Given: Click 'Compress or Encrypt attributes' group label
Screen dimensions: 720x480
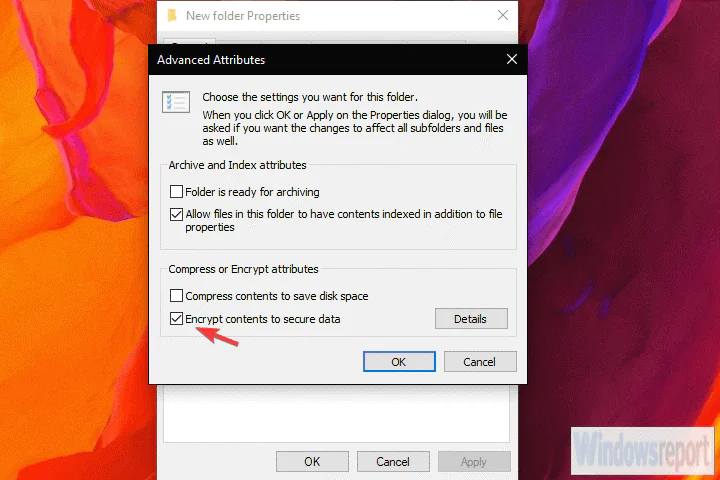Looking at the screenshot, I should tap(243, 269).
